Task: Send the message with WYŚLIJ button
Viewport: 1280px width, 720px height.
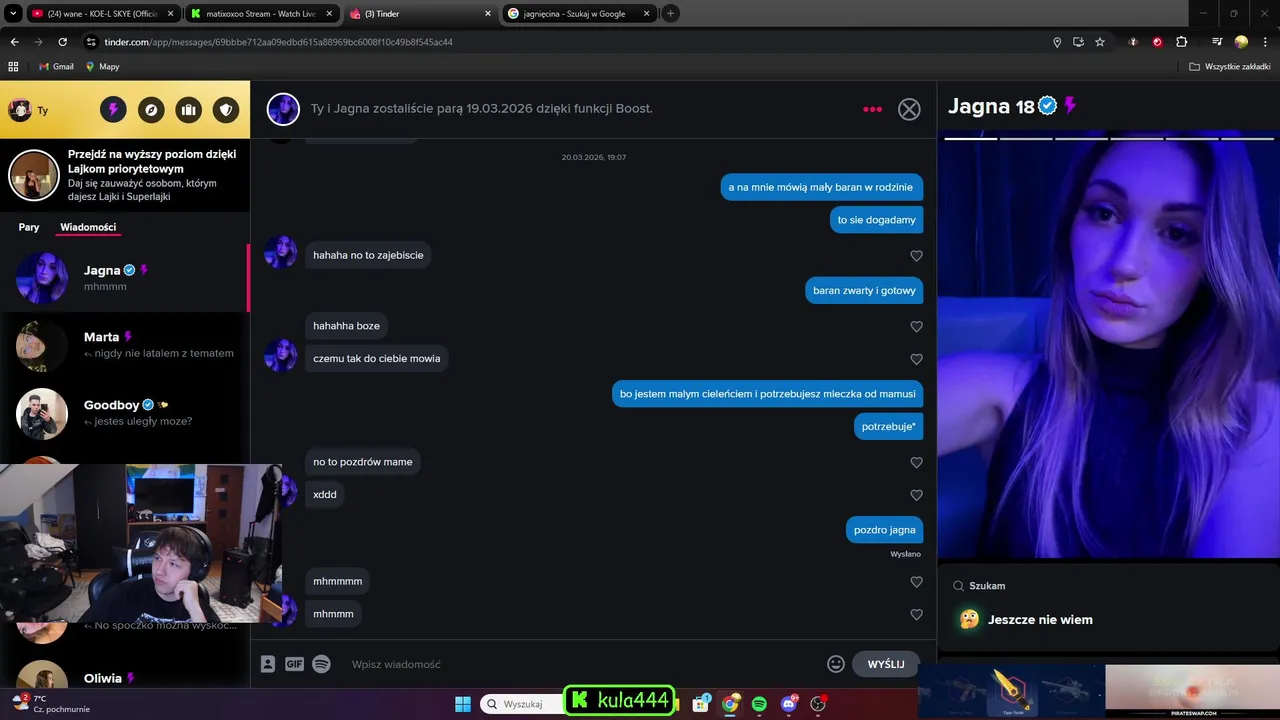Action: (885, 664)
